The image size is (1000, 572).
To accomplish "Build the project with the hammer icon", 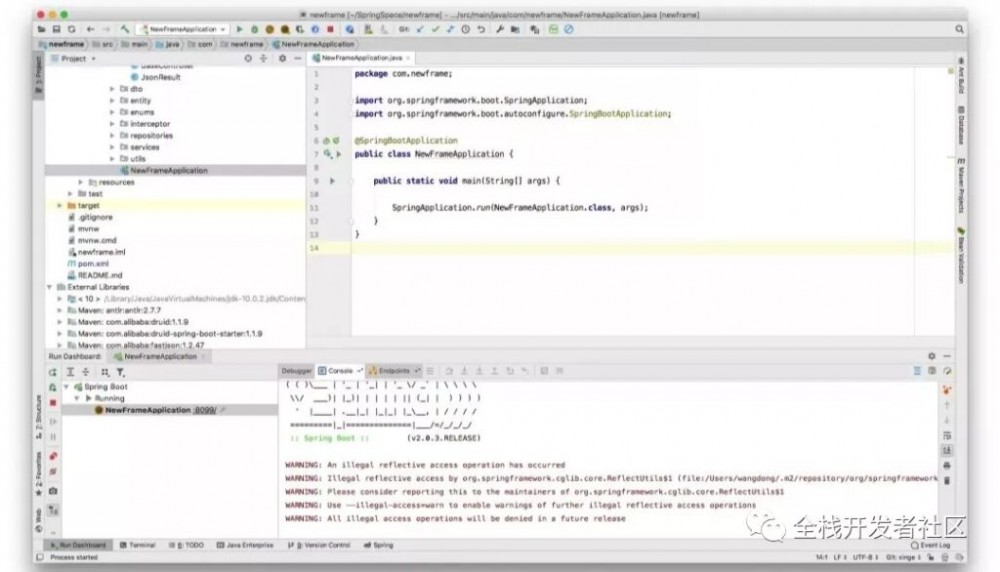I will pyautogui.click(x=125, y=29).
